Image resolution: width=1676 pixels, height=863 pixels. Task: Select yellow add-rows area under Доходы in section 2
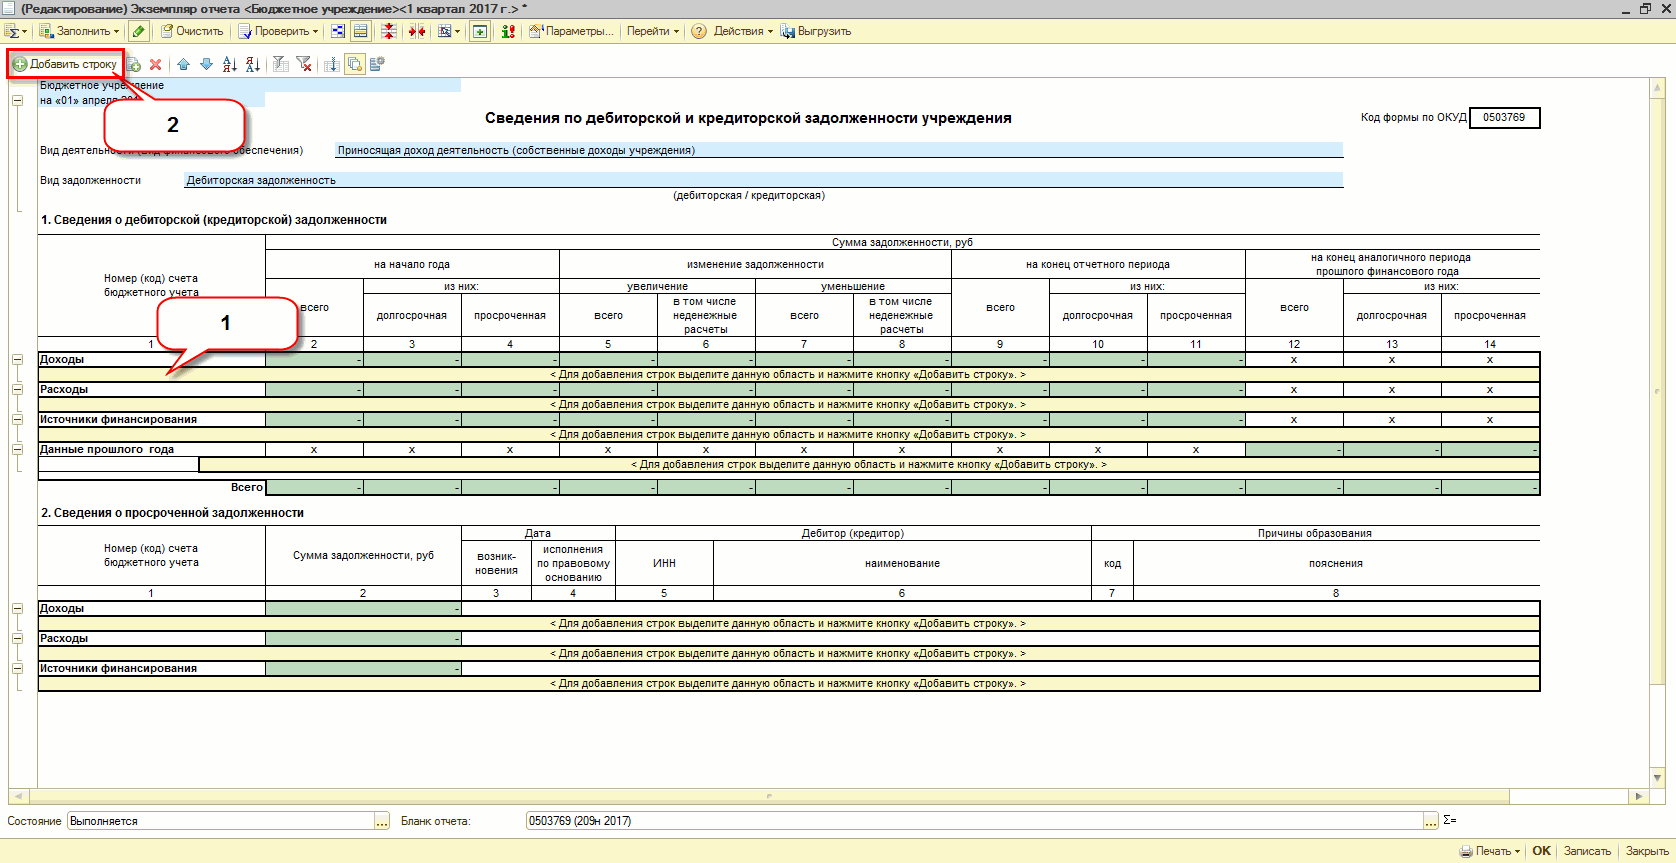pos(788,624)
